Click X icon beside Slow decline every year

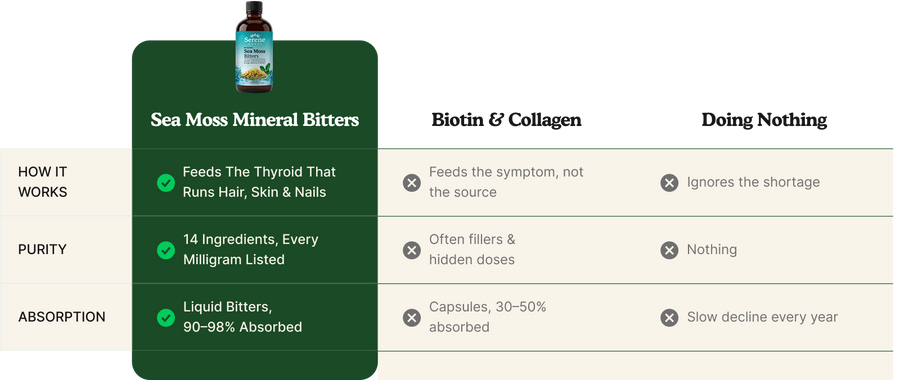pyautogui.click(x=669, y=317)
